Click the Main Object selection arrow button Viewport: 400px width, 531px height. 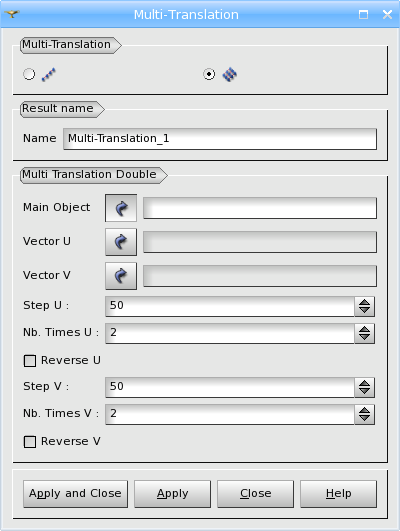coord(121,208)
